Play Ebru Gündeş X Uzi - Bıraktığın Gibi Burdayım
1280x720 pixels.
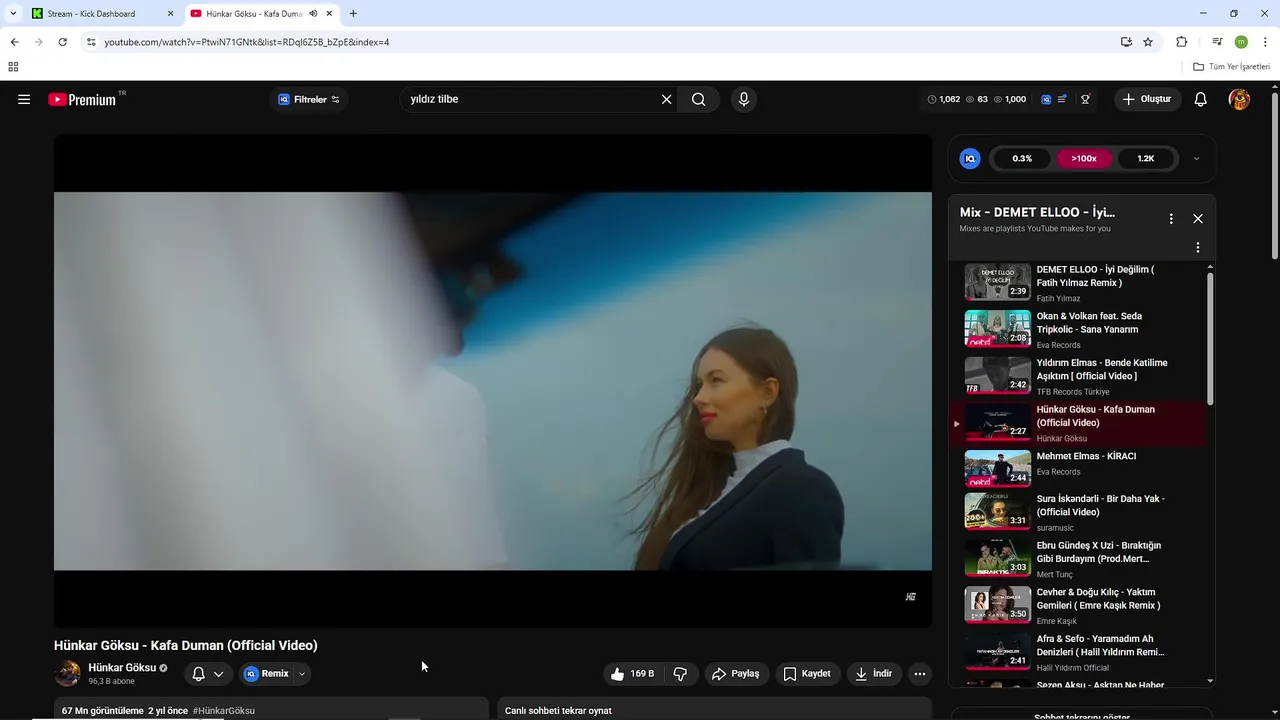click(x=1078, y=558)
